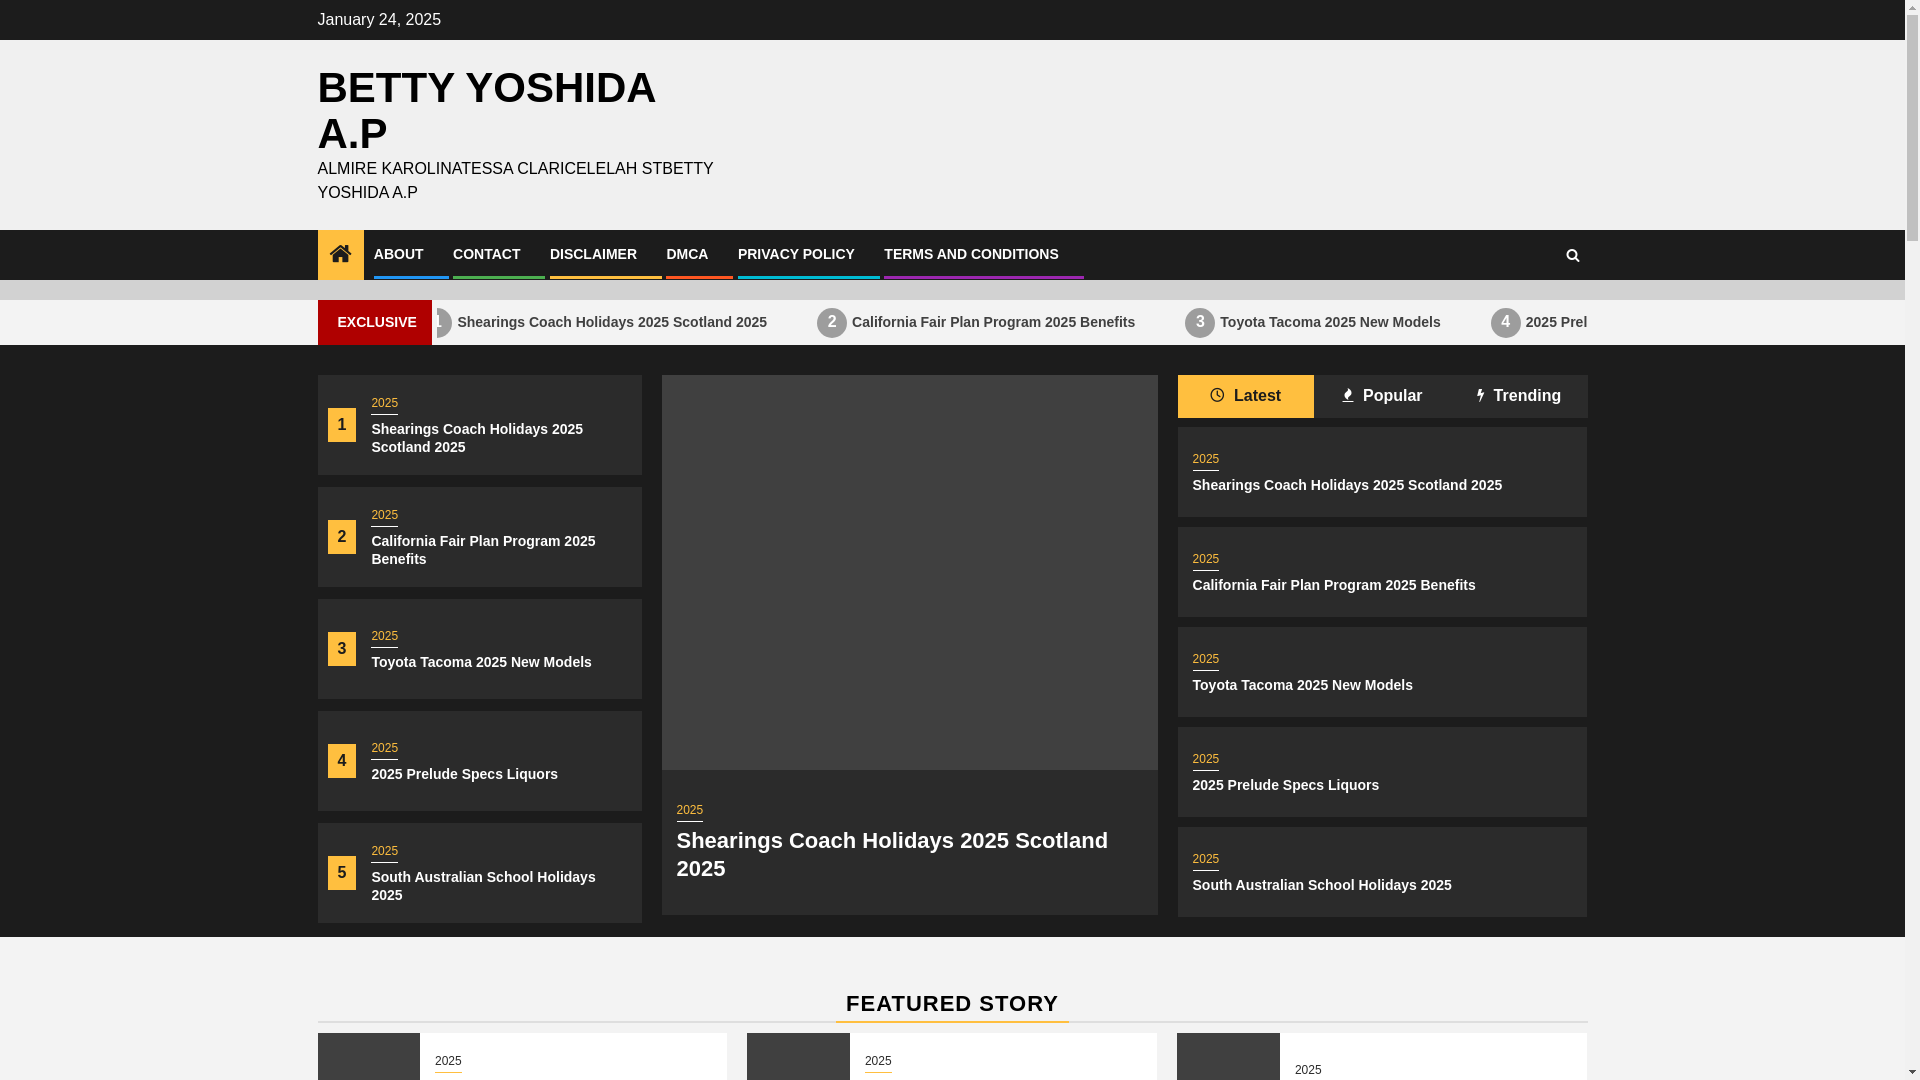Viewport: 1920px width, 1080px height.
Task: Open left list 2025 Prelude Specs Liquors
Action: click(x=464, y=774)
